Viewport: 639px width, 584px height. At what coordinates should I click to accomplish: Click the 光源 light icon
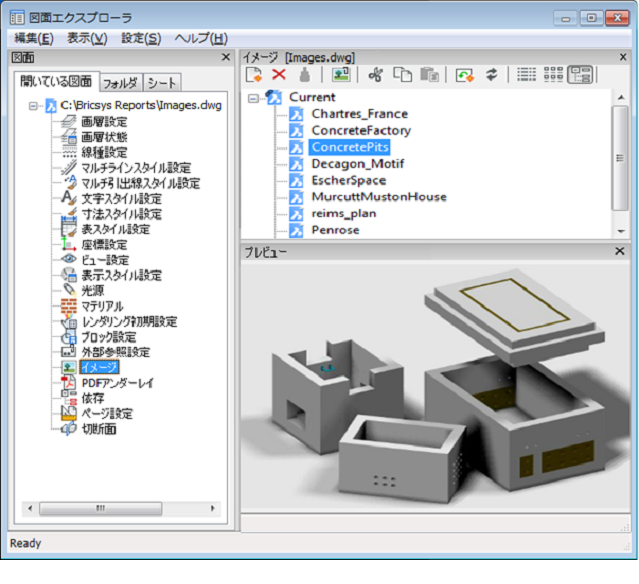69,290
